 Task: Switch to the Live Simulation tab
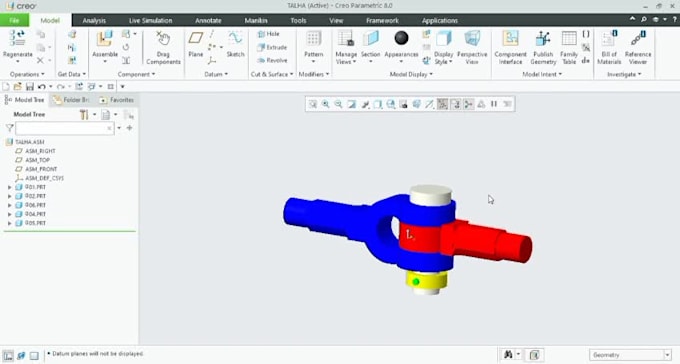[150, 20]
